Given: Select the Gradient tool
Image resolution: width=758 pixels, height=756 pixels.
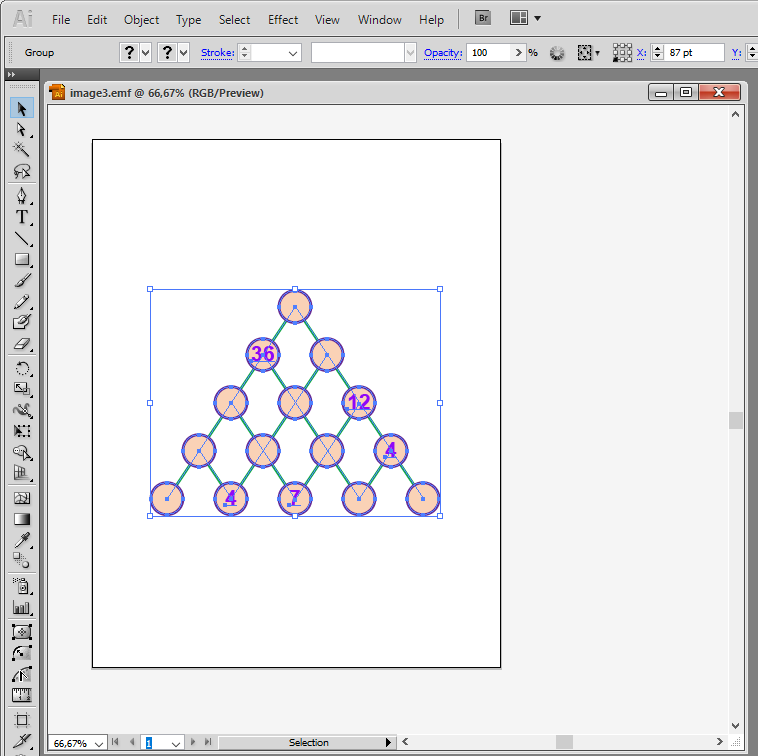Looking at the screenshot, I should 22,519.
